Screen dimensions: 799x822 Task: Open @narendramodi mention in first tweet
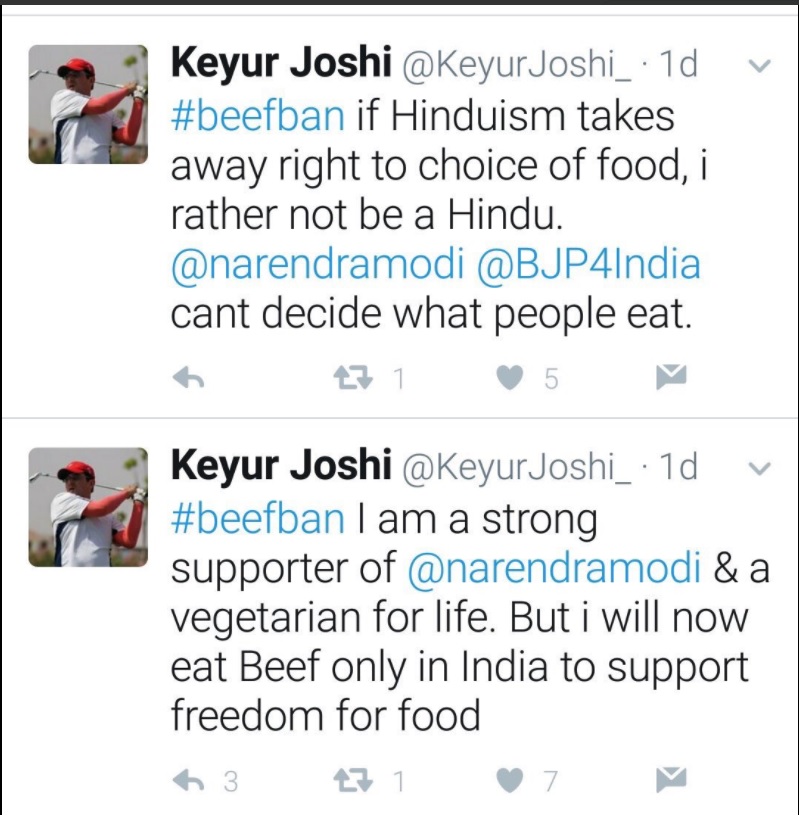pyautogui.click(x=318, y=266)
